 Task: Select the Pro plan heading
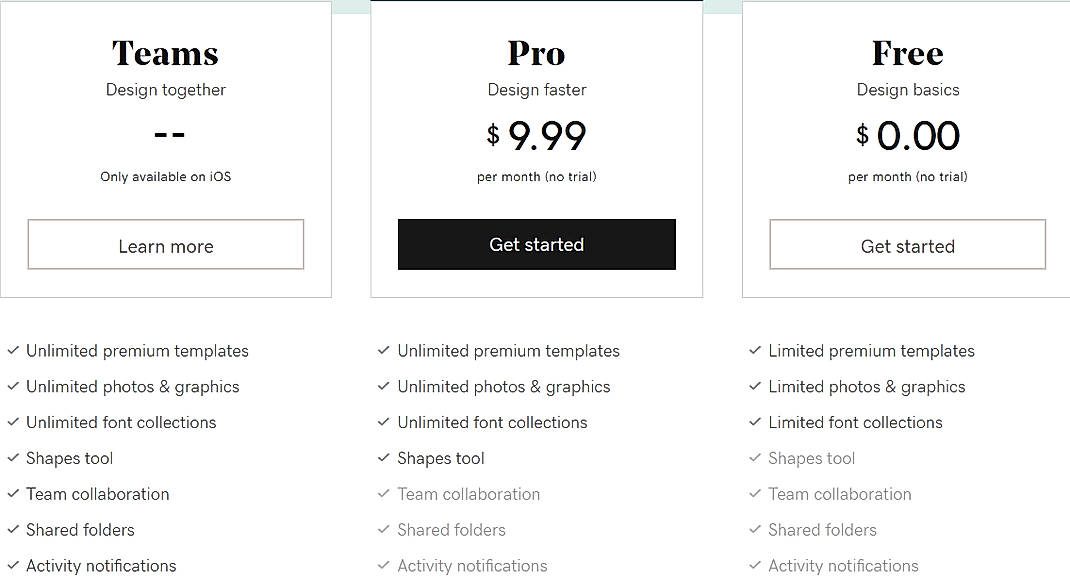coord(536,53)
